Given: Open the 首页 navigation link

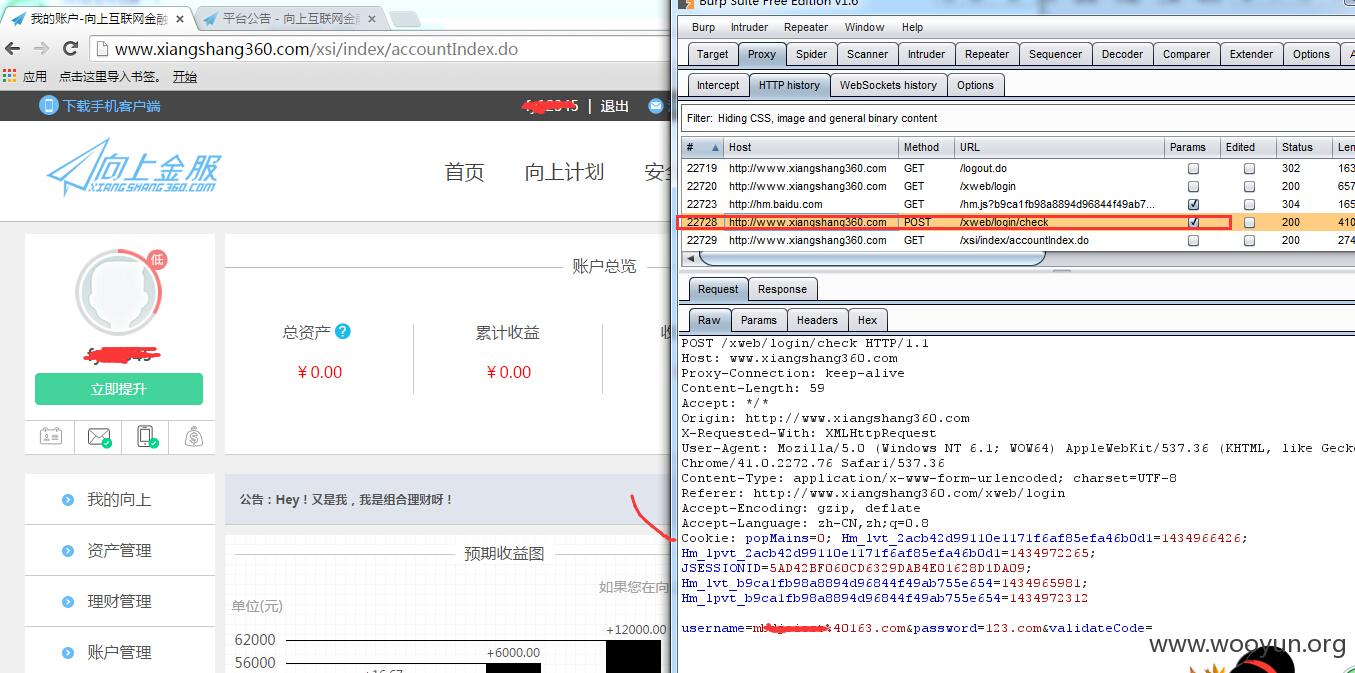Looking at the screenshot, I should (x=464, y=173).
